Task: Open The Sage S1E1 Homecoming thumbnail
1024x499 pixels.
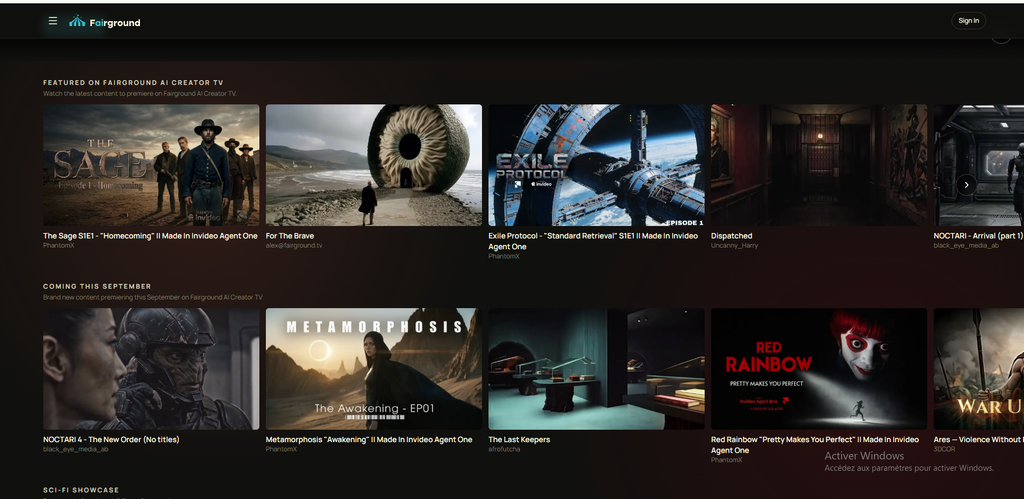Action: tap(151, 165)
